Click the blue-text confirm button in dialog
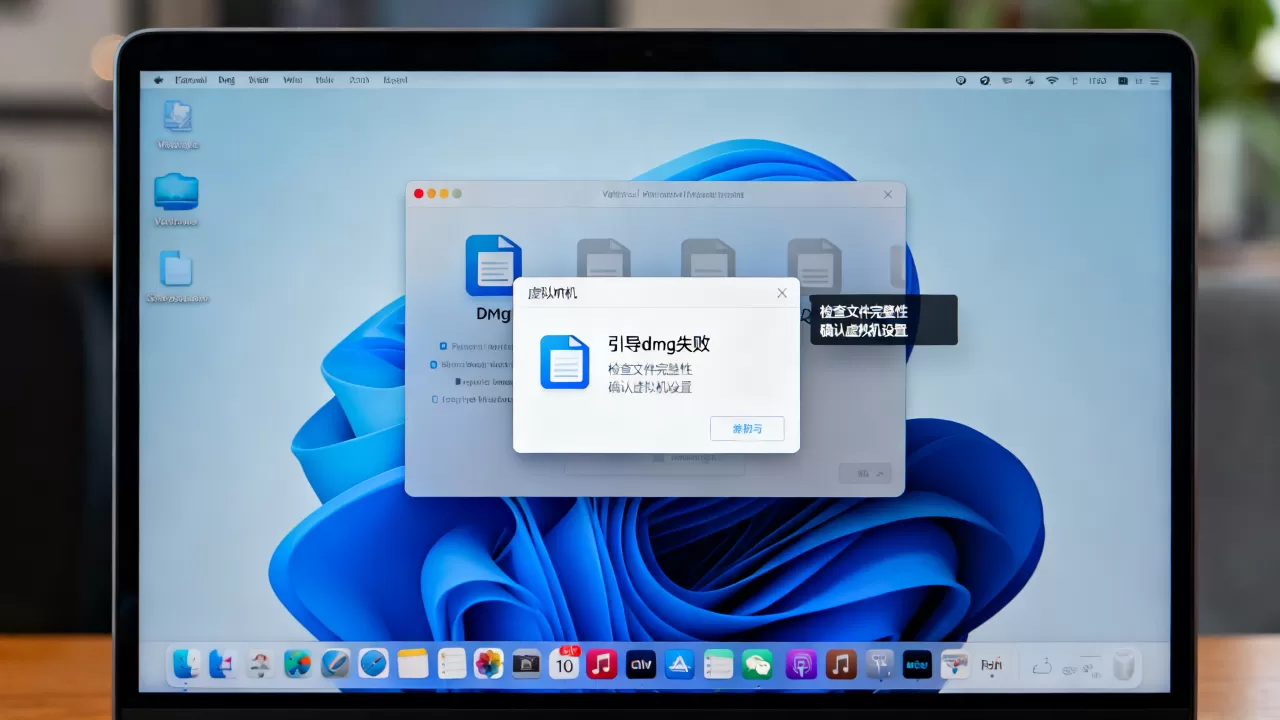The width and height of the screenshot is (1280, 720). (x=747, y=428)
